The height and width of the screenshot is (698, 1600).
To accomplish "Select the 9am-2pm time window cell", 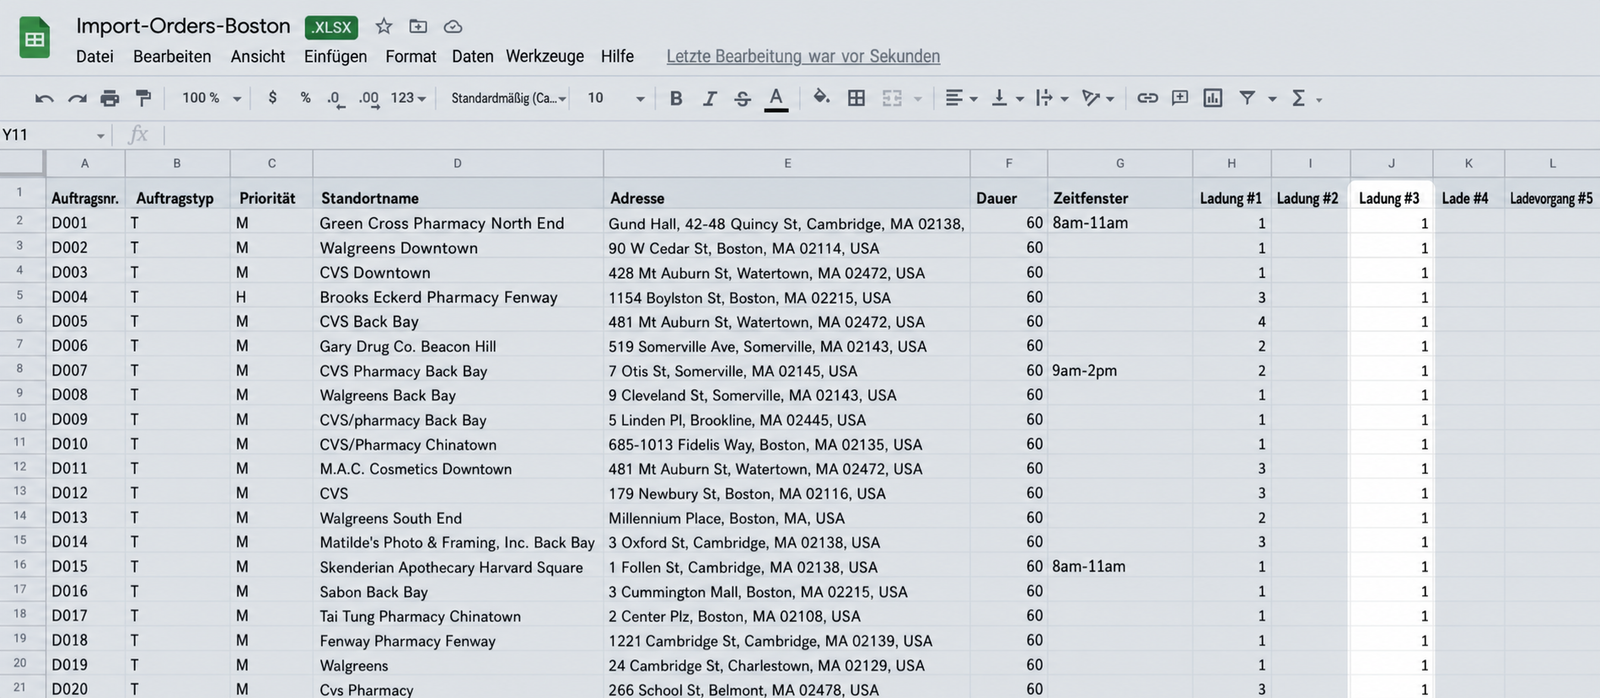I will point(1120,370).
